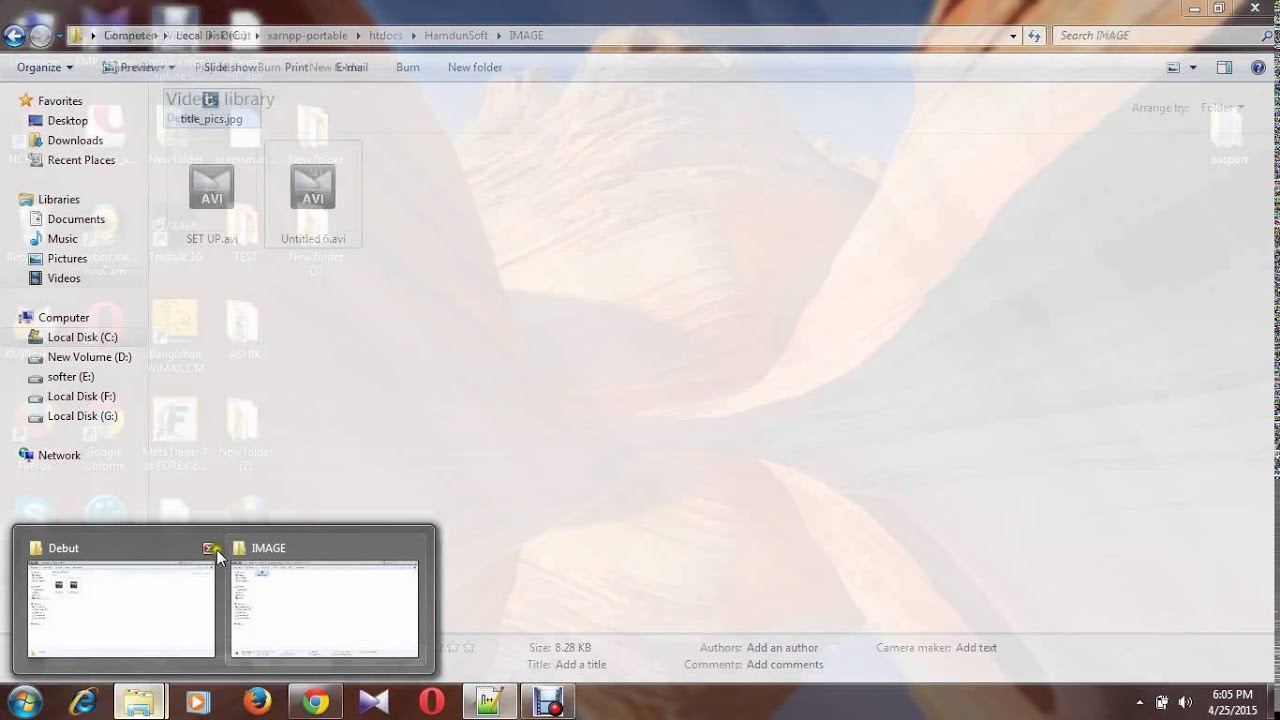The height and width of the screenshot is (720, 1280).
Task: Switch to the IMAGE window thumbnail preview
Action: pos(324,609)
